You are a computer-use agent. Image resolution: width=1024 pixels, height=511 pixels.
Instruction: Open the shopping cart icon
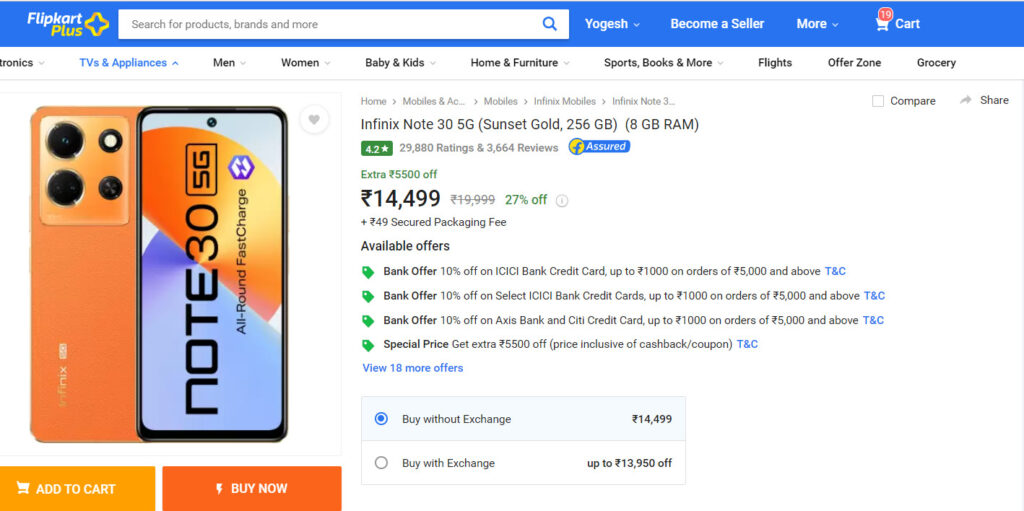pos(882,24)
